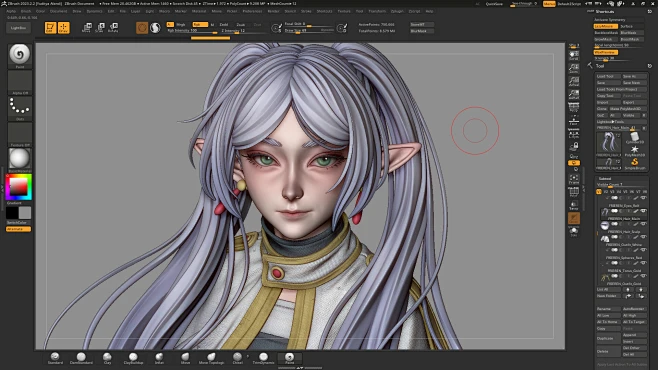
Task: Toggle the Zadd button
Action: [x=224, y=24]
